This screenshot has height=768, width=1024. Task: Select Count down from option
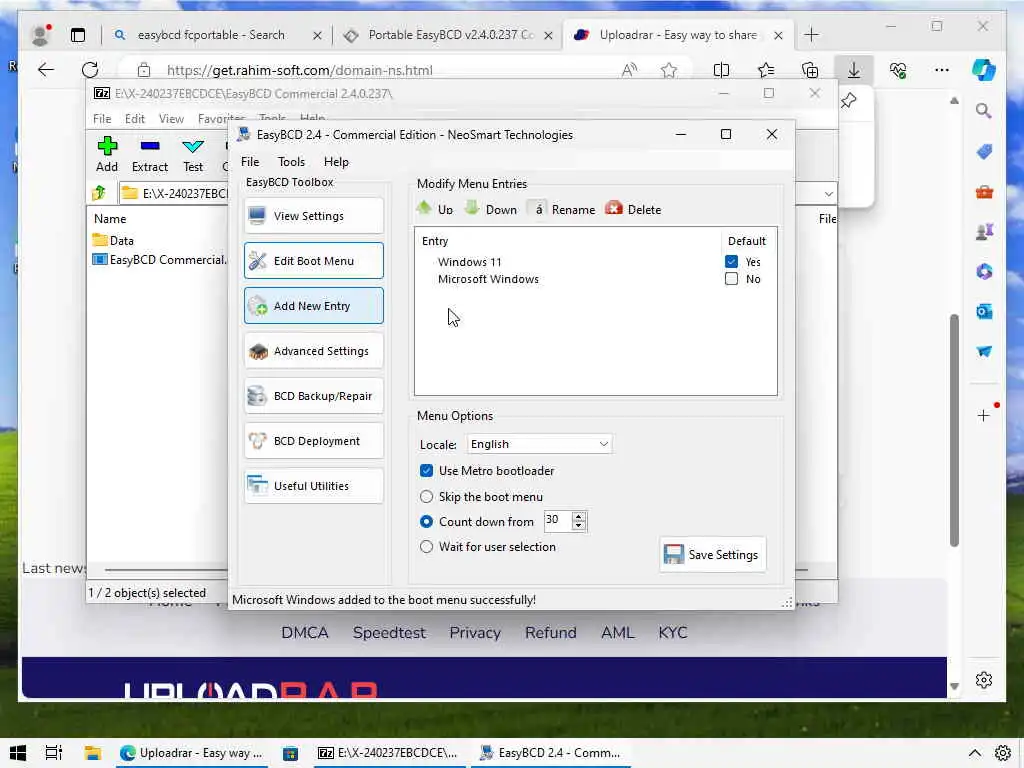point(426,522)
